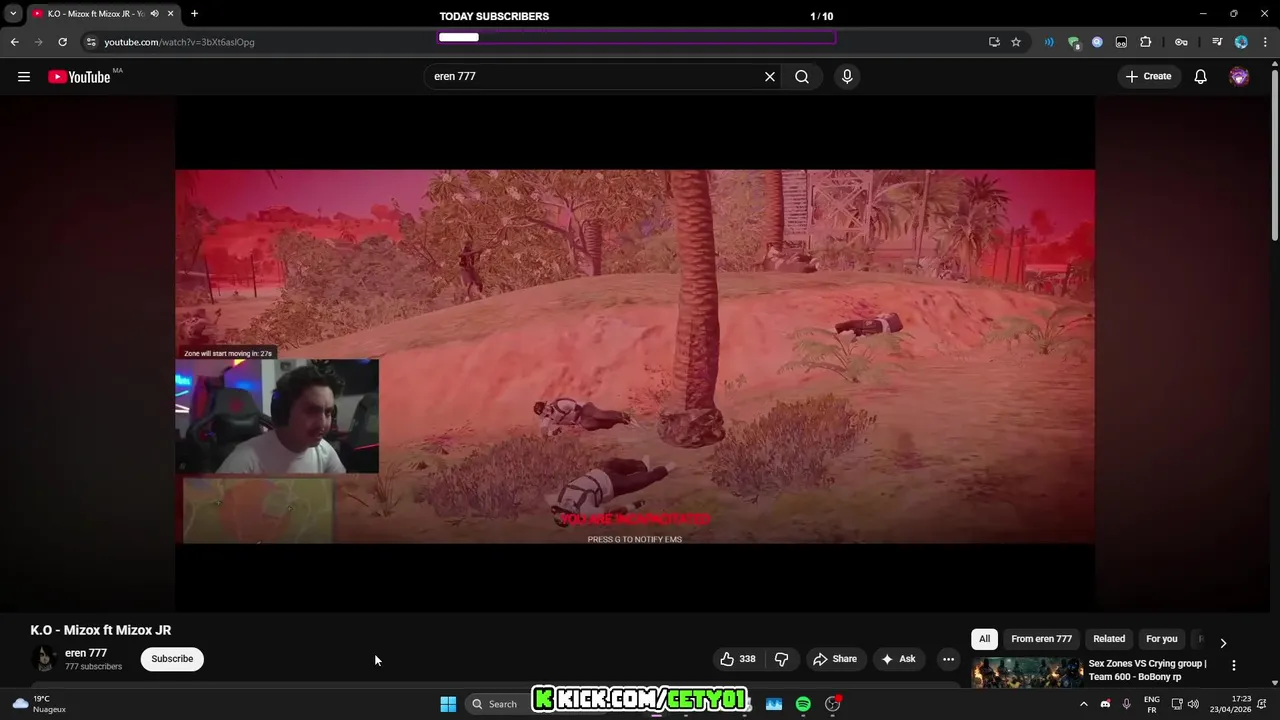Install app via address bar icon
1280x720 pixels.
coord(994,42)
